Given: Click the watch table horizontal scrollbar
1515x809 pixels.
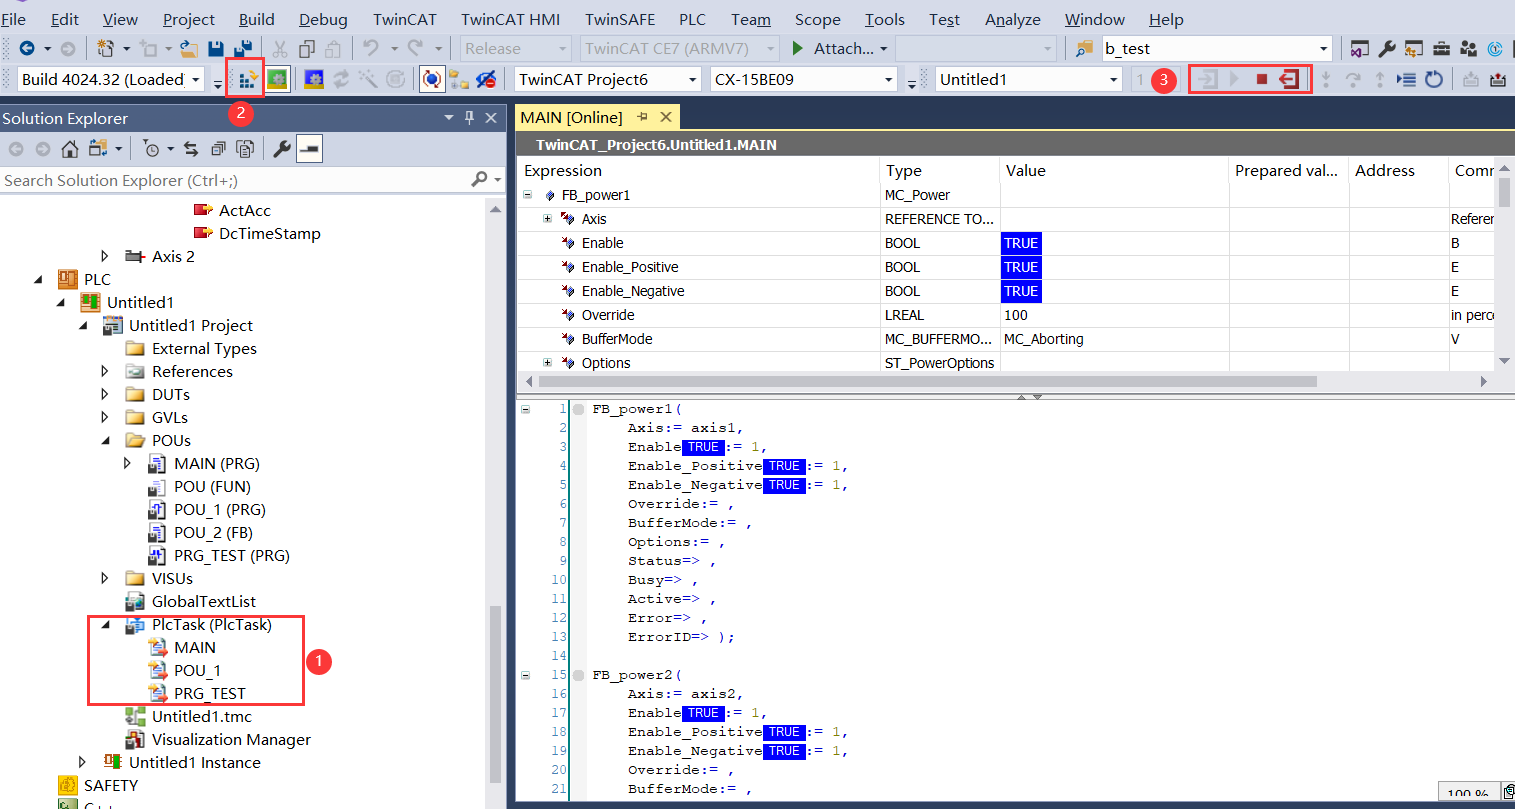Looking at the screenshot, I should tap(927, 381).
